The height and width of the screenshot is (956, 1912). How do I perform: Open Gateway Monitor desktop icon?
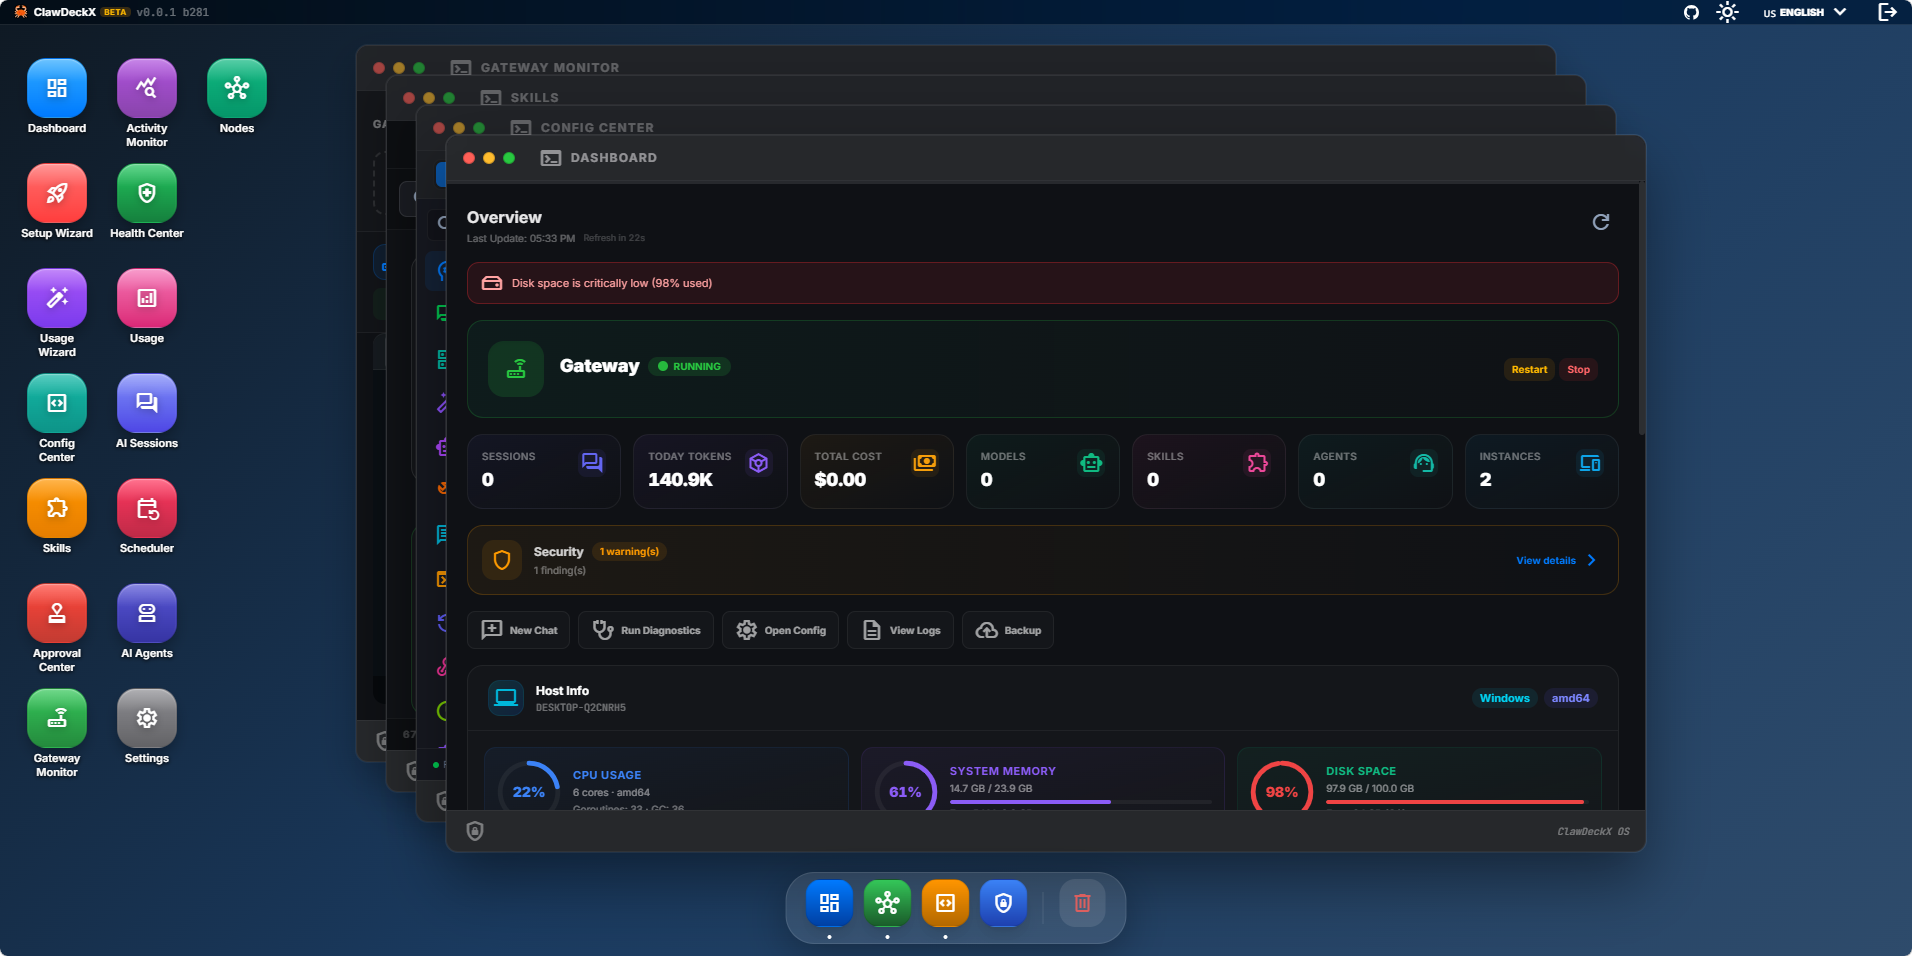click(x=57, y=719)
